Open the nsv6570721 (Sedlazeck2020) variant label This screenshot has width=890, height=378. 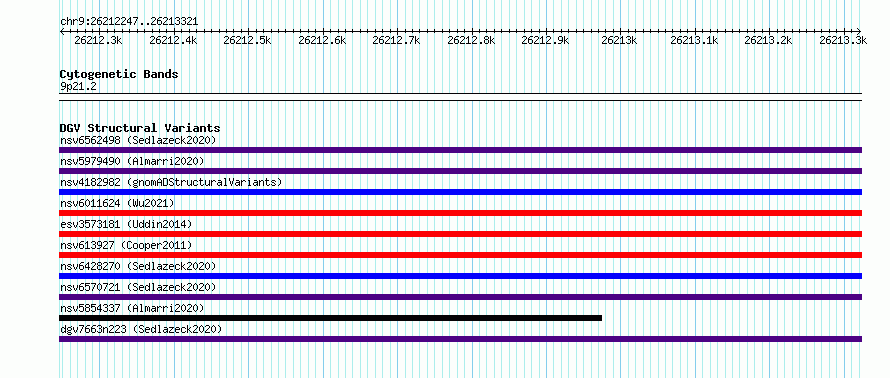[x=138, y=287]
